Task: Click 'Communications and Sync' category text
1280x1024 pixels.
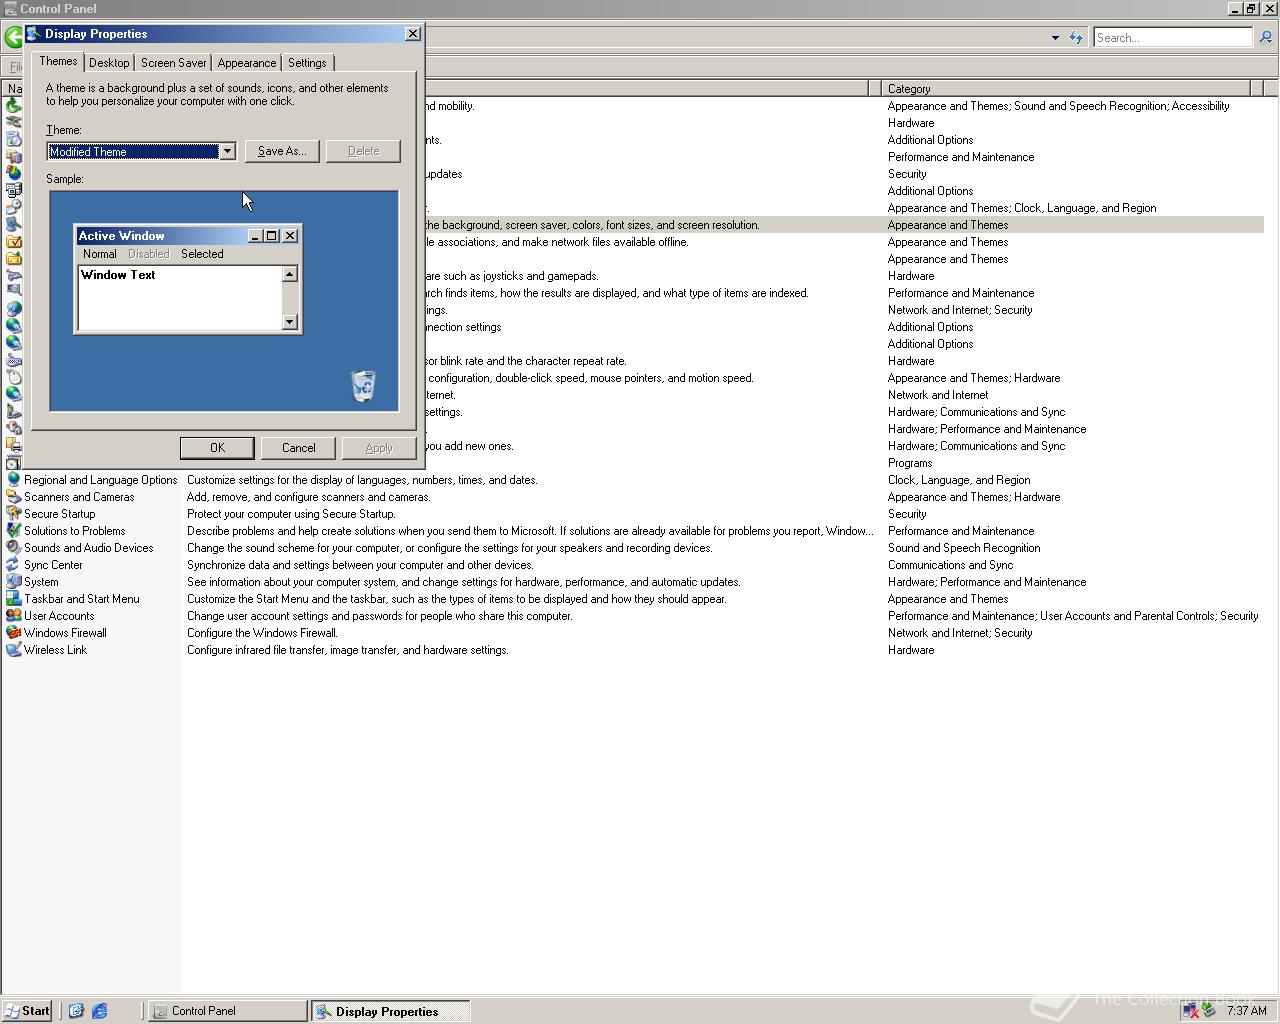Action: click(950, 565)
